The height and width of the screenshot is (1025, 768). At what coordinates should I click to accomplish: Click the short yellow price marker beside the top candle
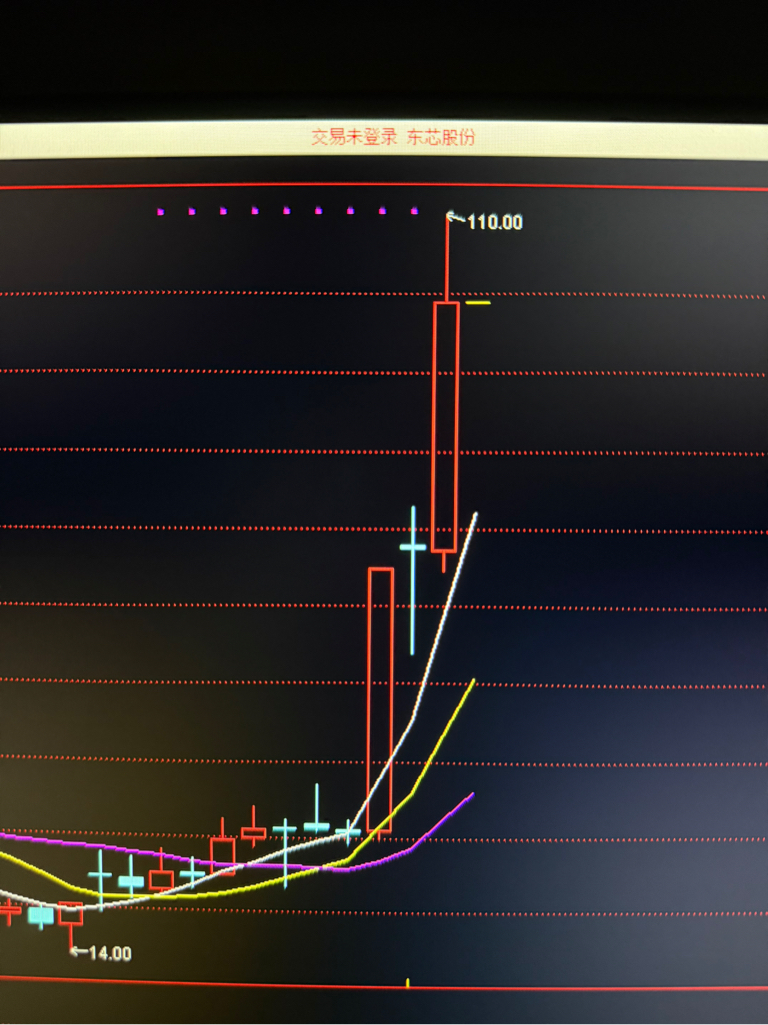click(478, 303)
